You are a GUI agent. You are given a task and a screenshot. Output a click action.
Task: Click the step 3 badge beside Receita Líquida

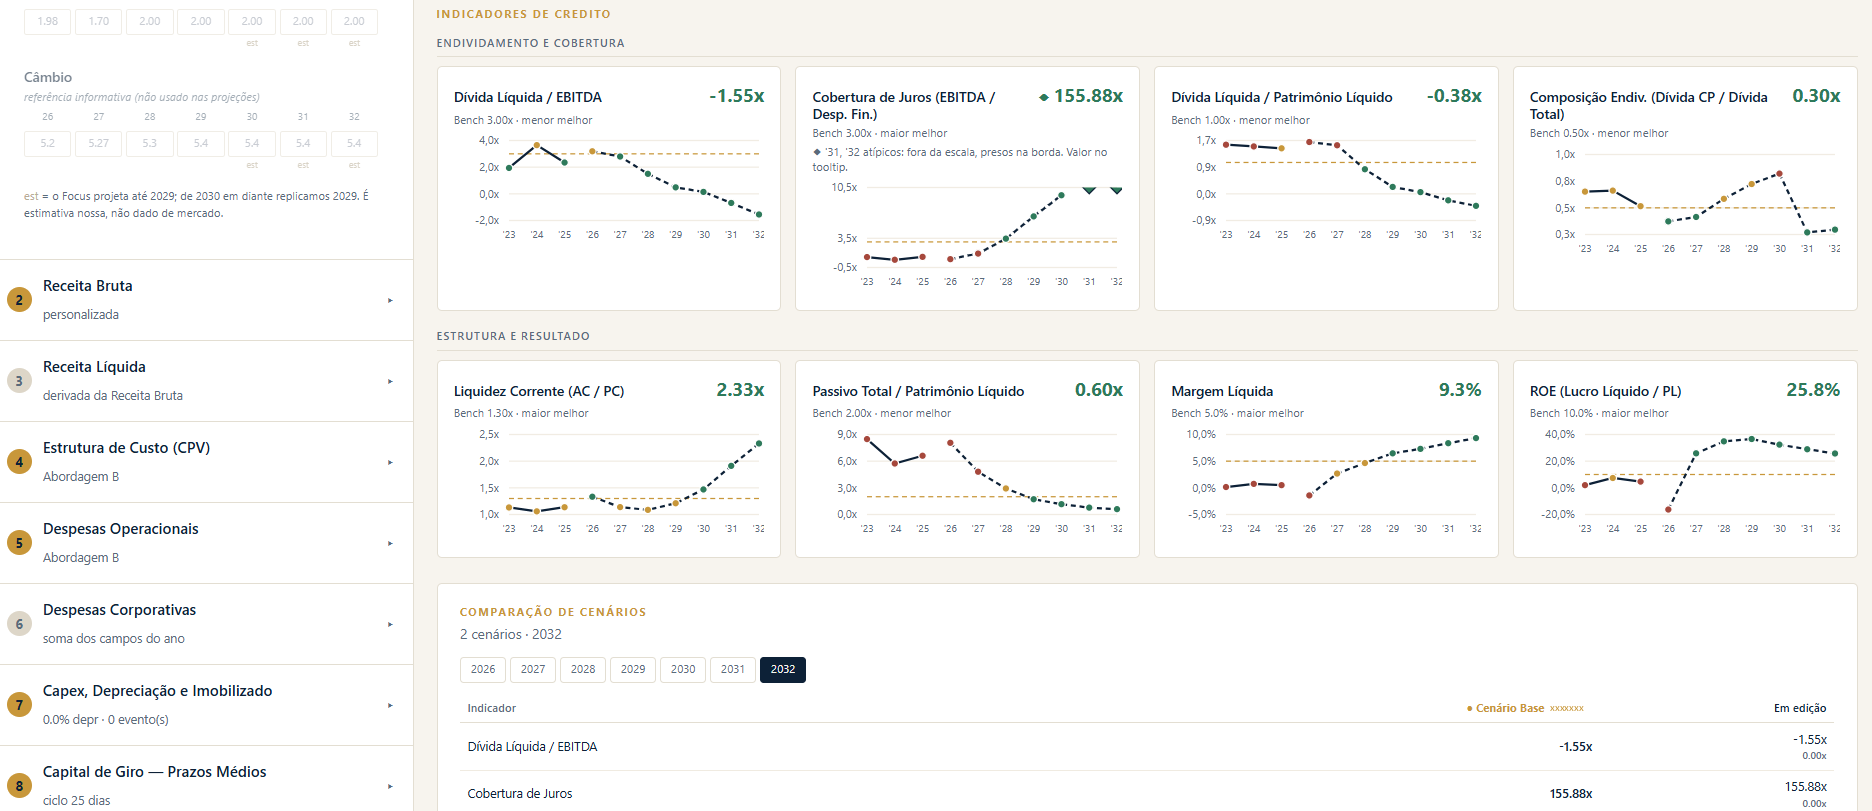[19, 381]
